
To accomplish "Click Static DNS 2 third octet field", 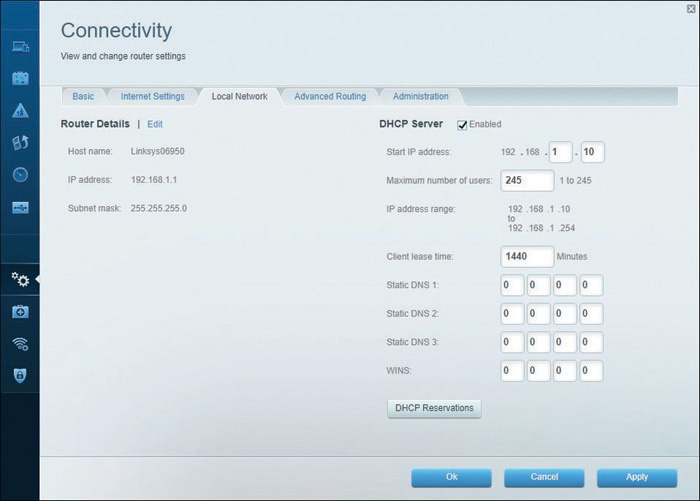I will coord(565,313).
